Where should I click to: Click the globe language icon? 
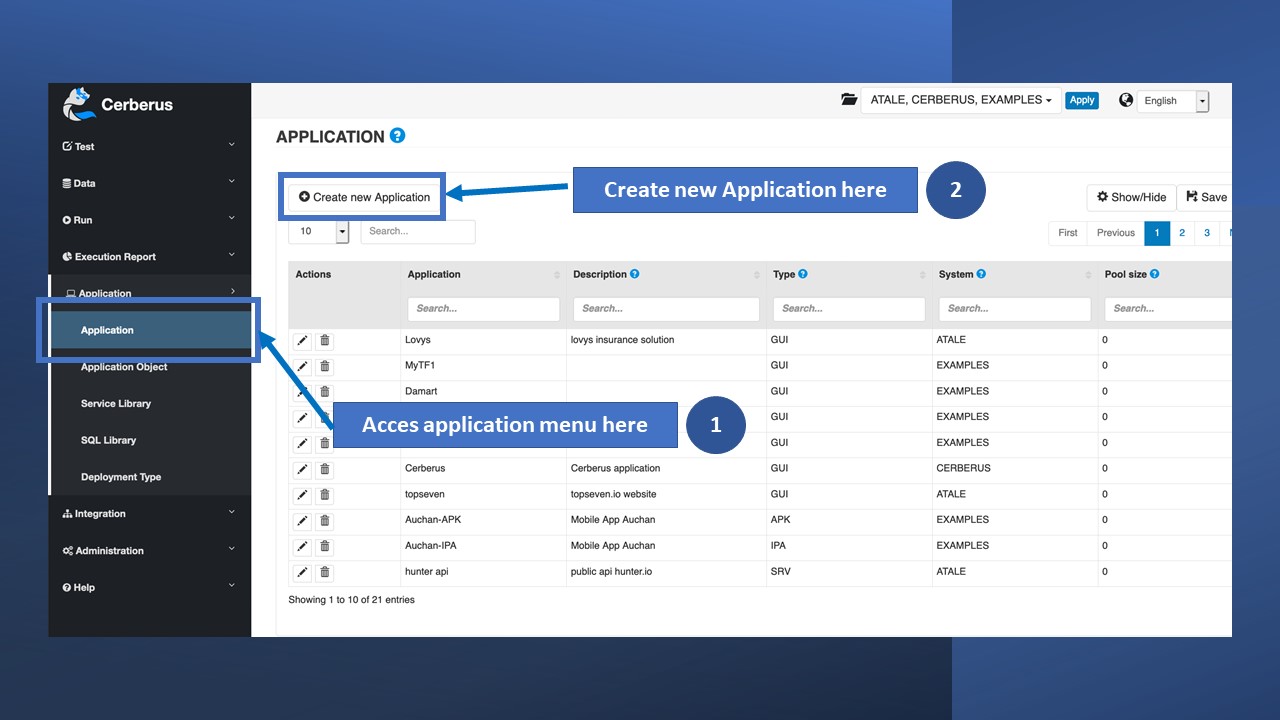(x=1126, y=100)
